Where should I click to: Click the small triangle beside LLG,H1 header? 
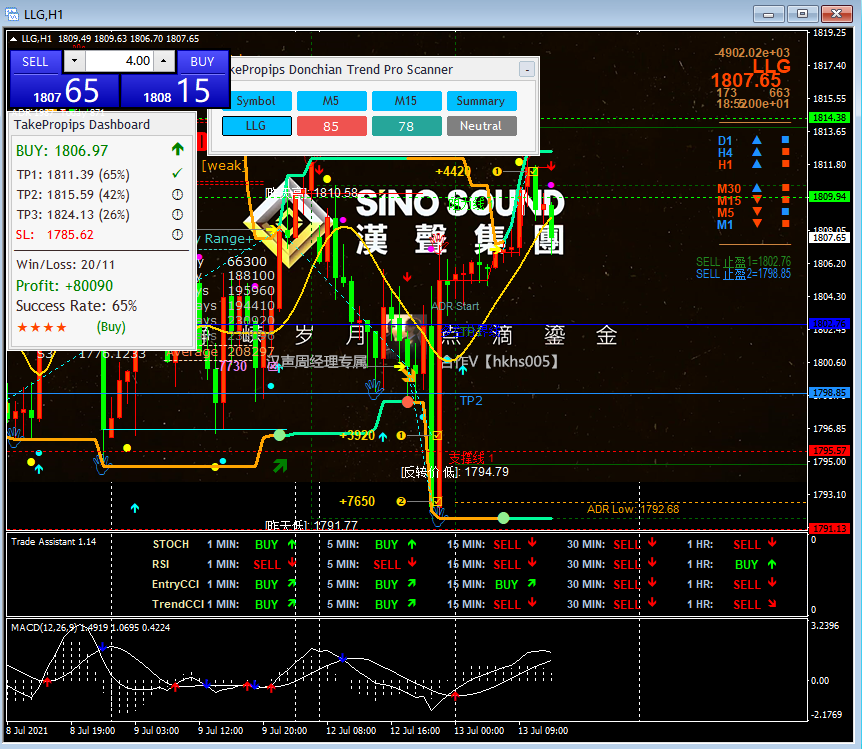(x=14, y=39)
